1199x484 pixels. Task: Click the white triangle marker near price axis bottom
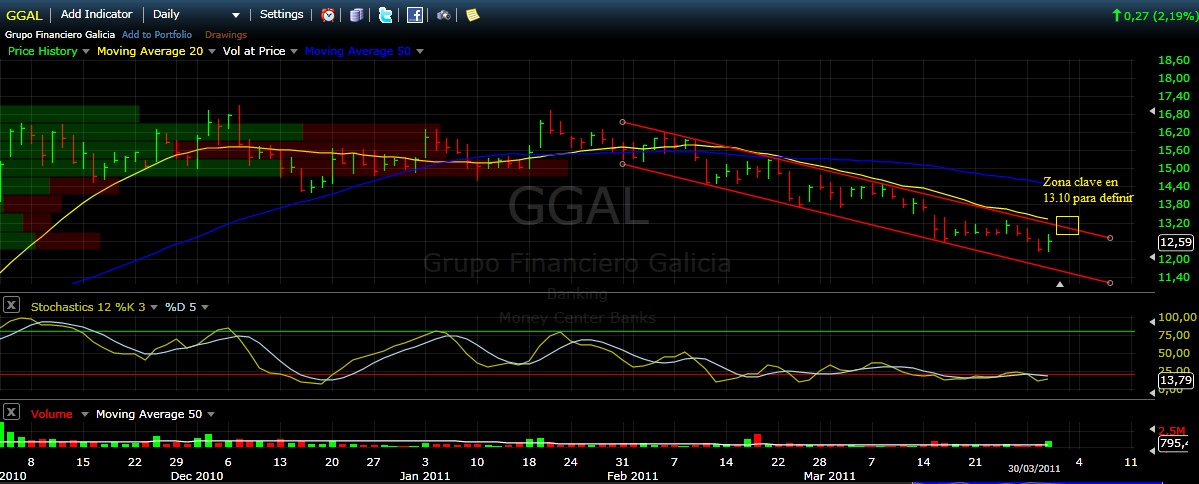tap(1060, 284)
